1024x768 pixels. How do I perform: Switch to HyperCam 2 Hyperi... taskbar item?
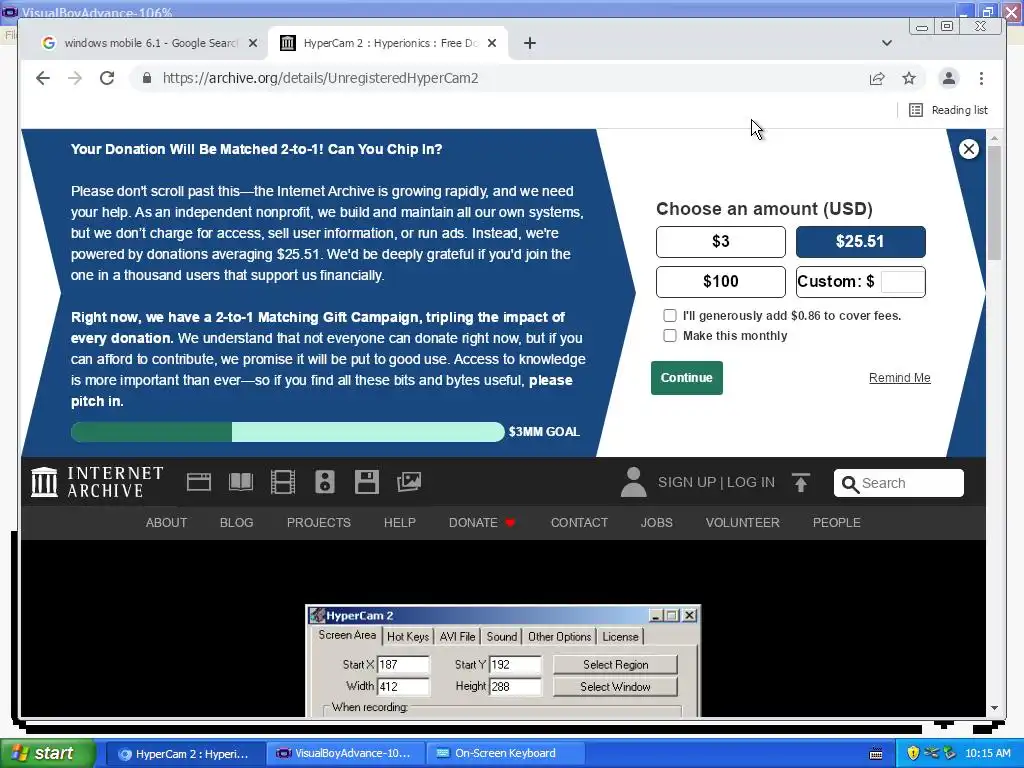coord(185,754)
